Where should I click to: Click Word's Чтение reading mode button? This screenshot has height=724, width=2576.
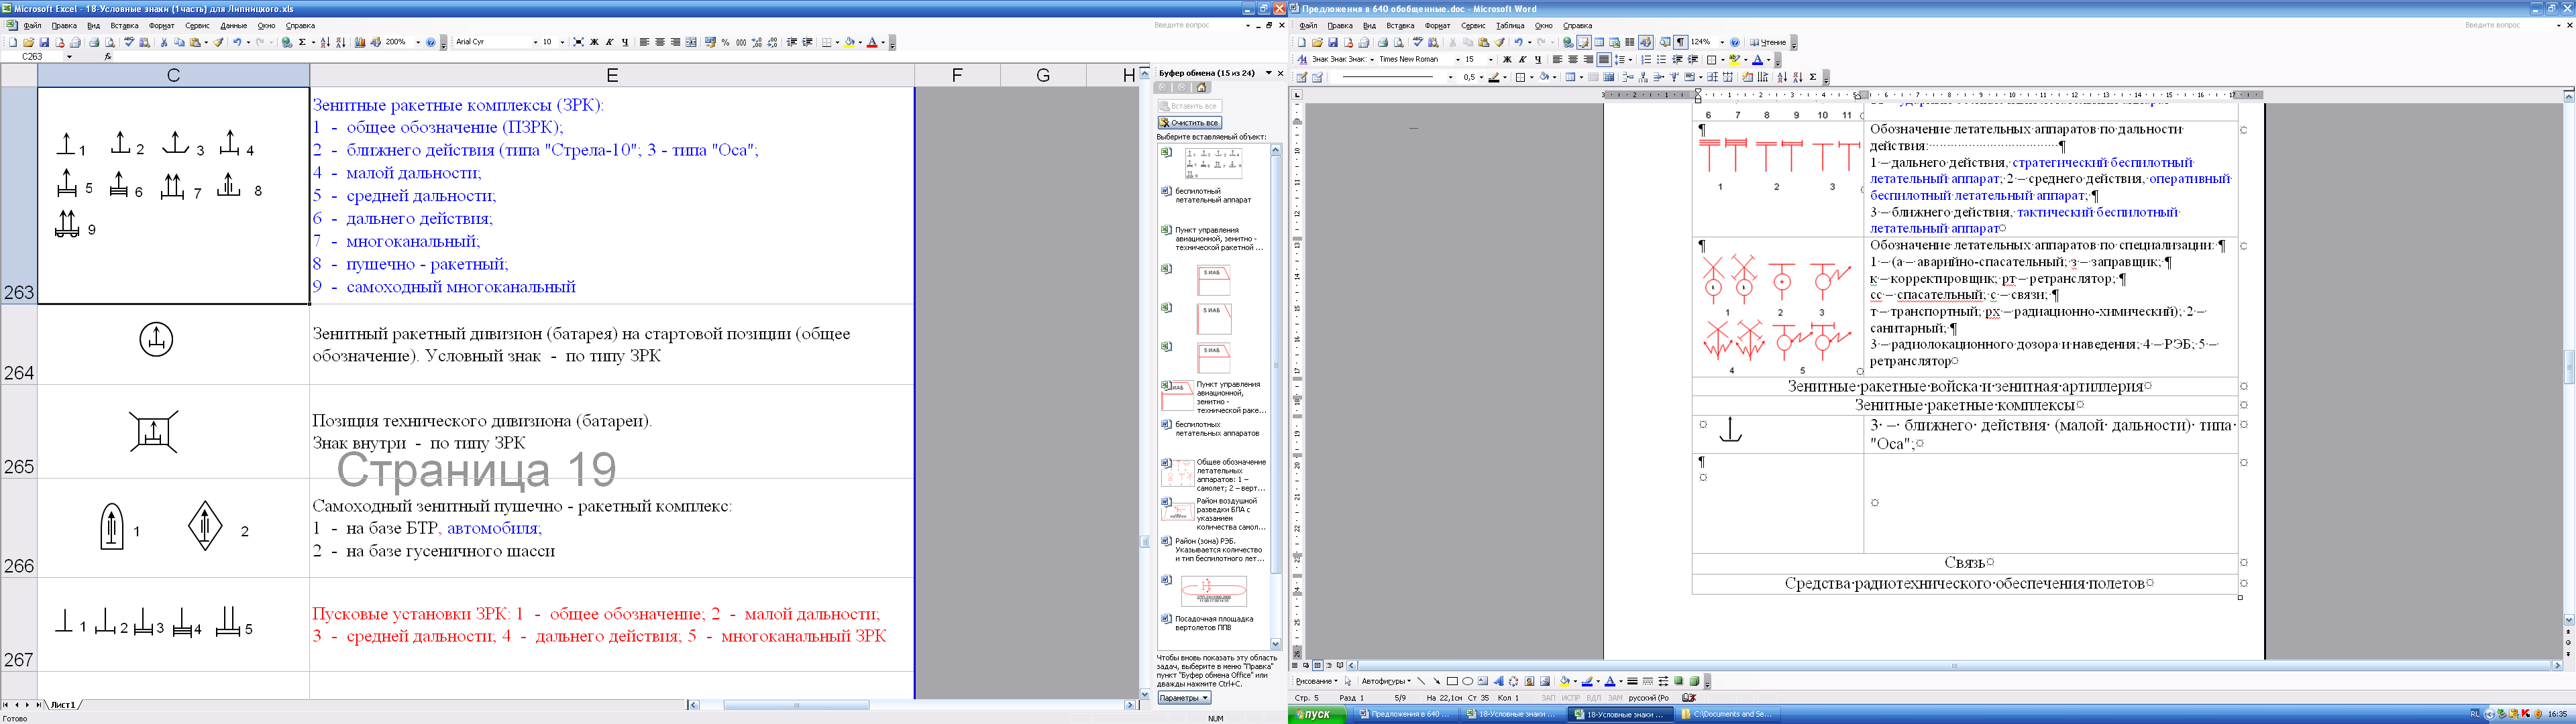[x=1768, y=42]
